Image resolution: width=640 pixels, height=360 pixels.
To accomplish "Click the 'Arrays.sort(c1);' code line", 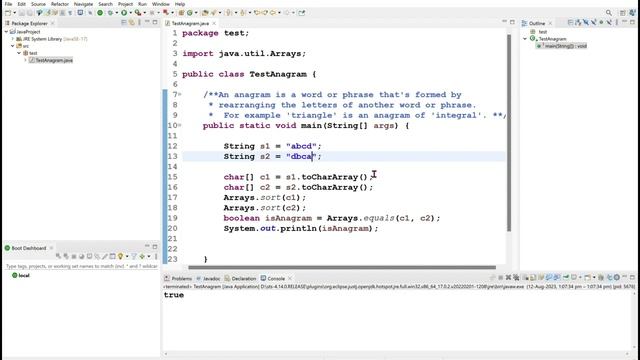I will (x=264, y=198).
